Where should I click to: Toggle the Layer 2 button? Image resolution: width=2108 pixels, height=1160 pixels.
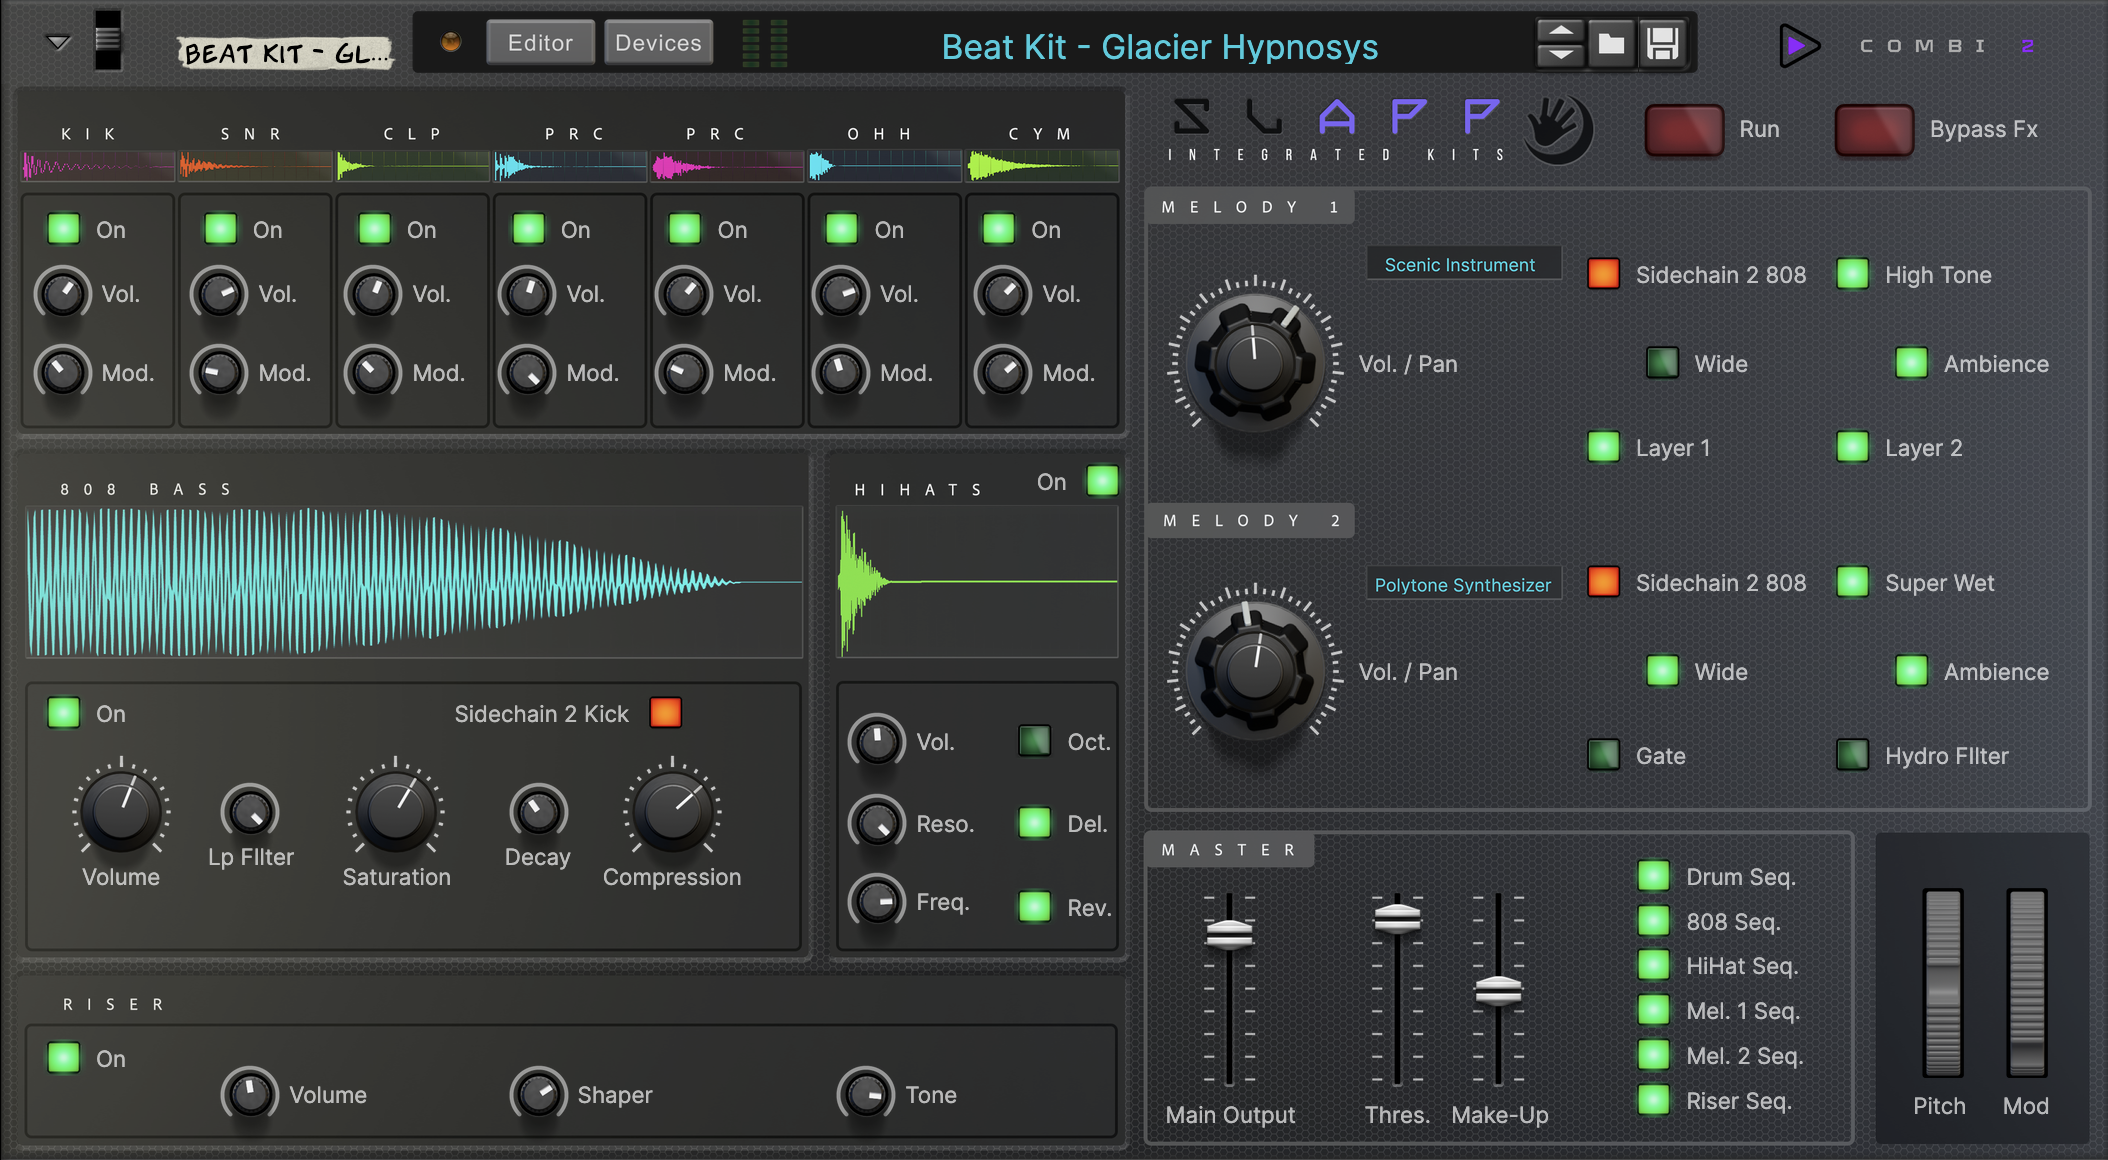pyautogui.click(x=1853, y=447)
